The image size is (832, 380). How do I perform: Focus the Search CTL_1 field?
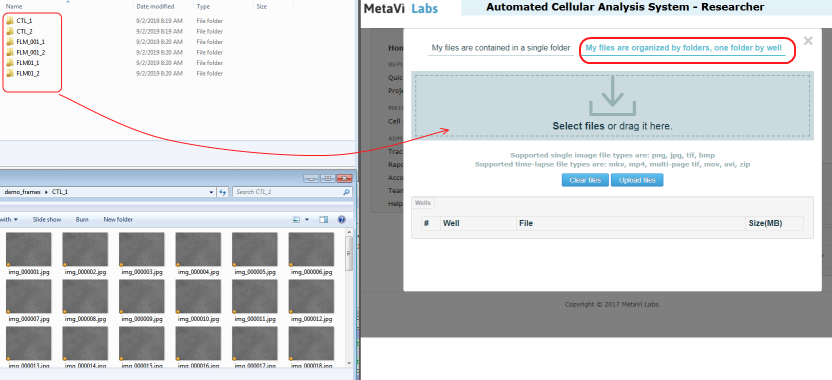coord(292,192)
